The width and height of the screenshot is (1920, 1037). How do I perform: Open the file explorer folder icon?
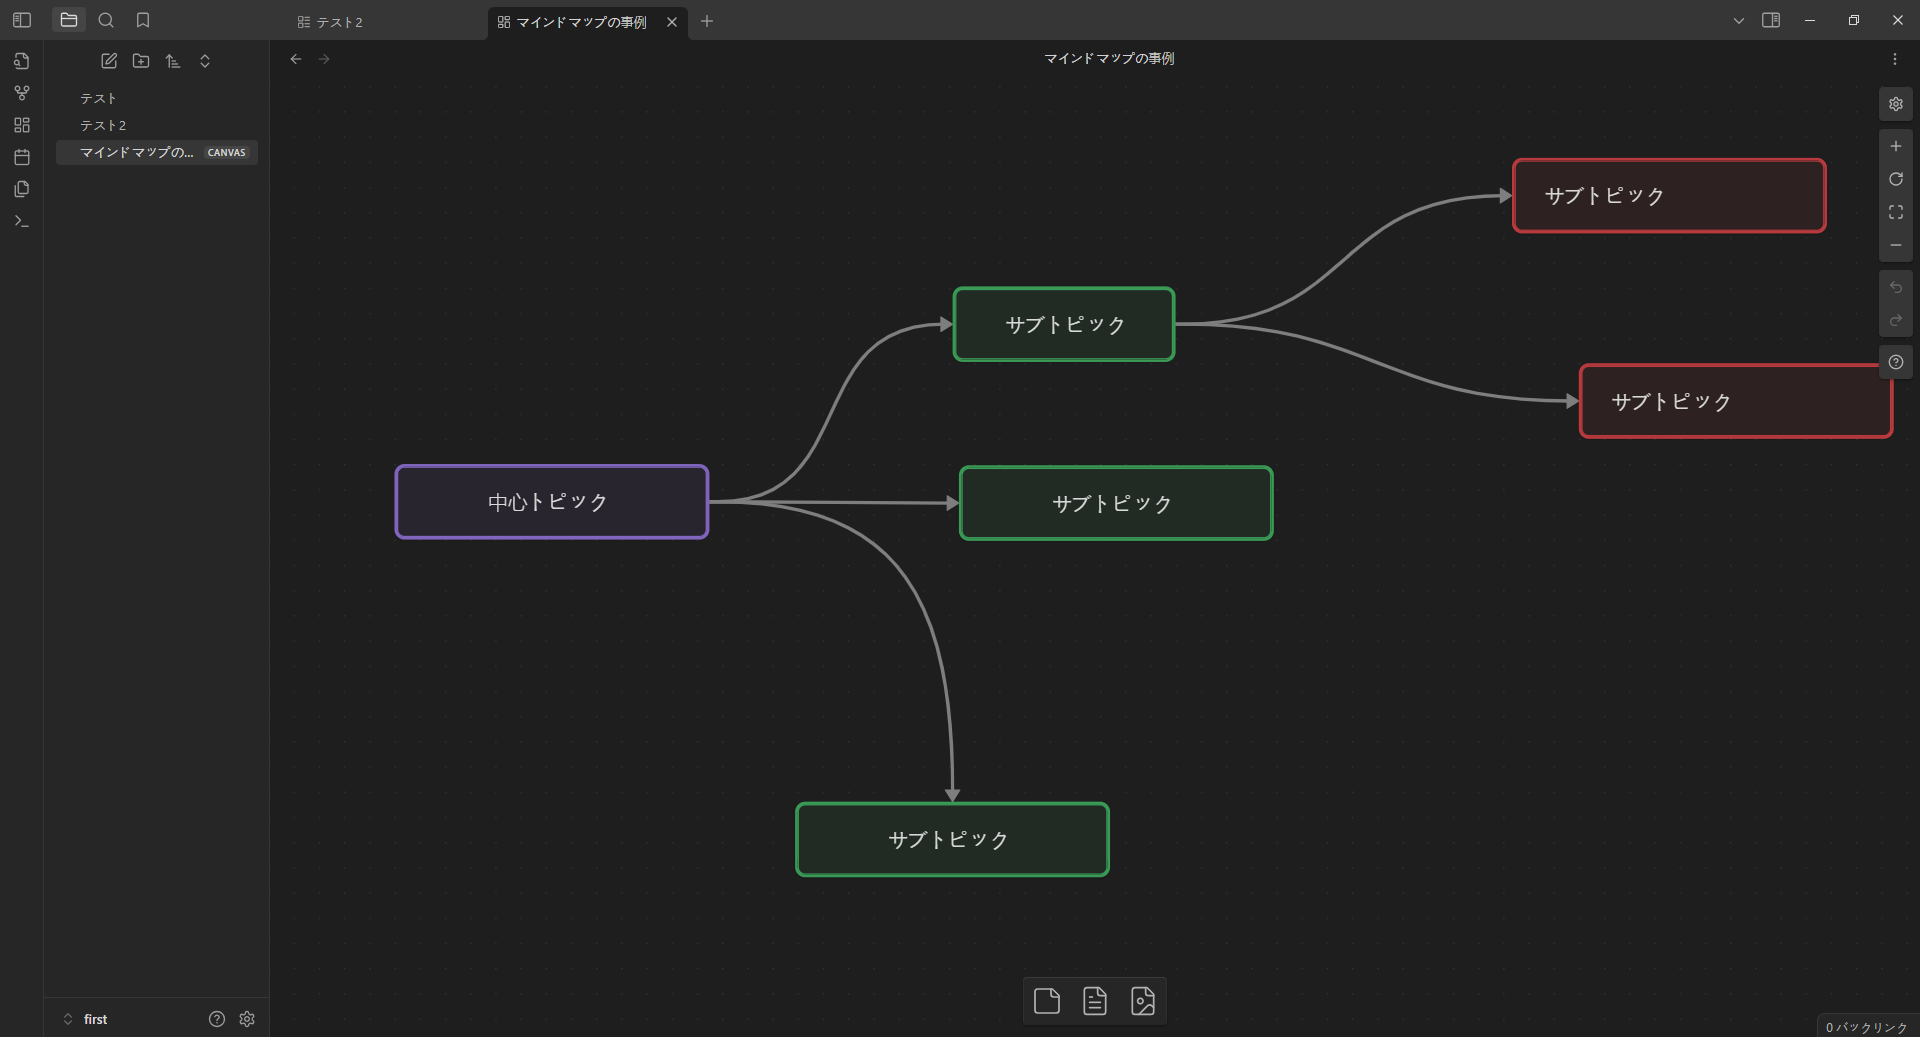[69, 20]
